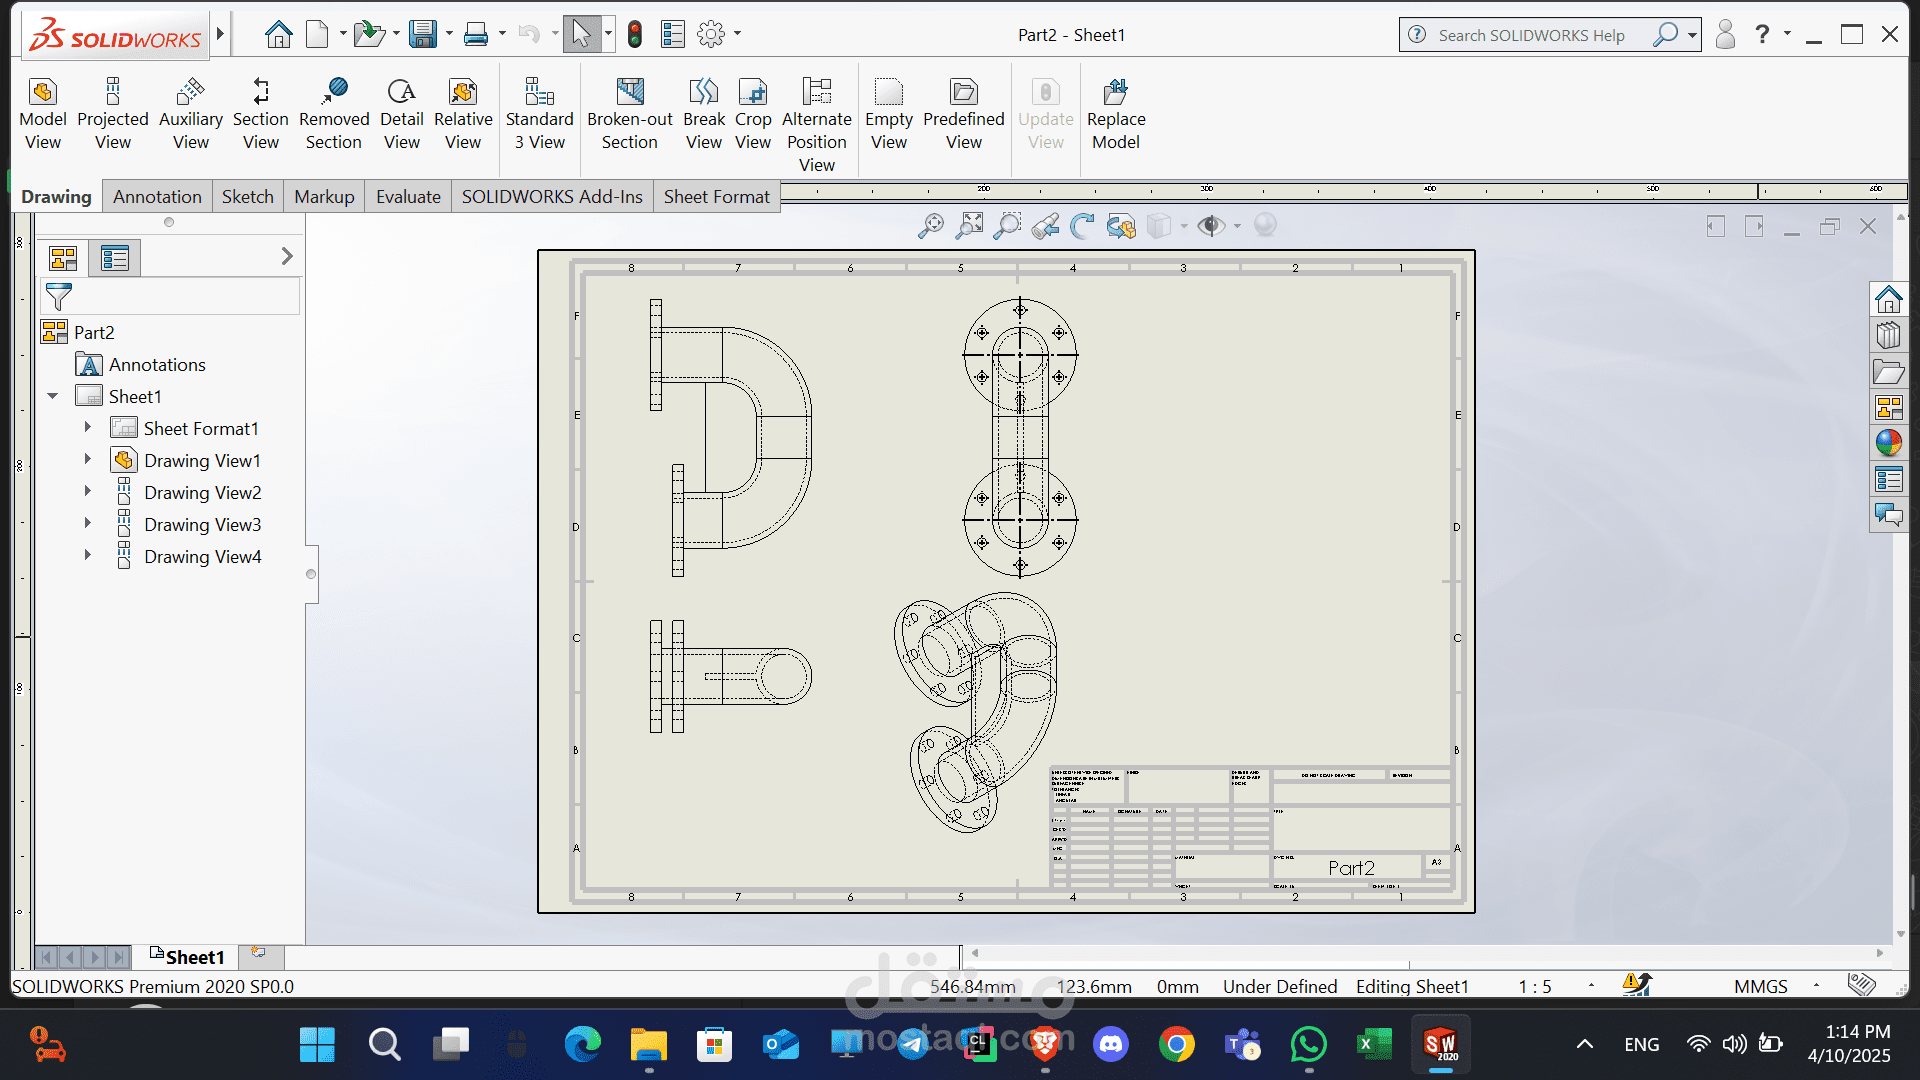
Task: Select the Model View tool
Action: 43,115
